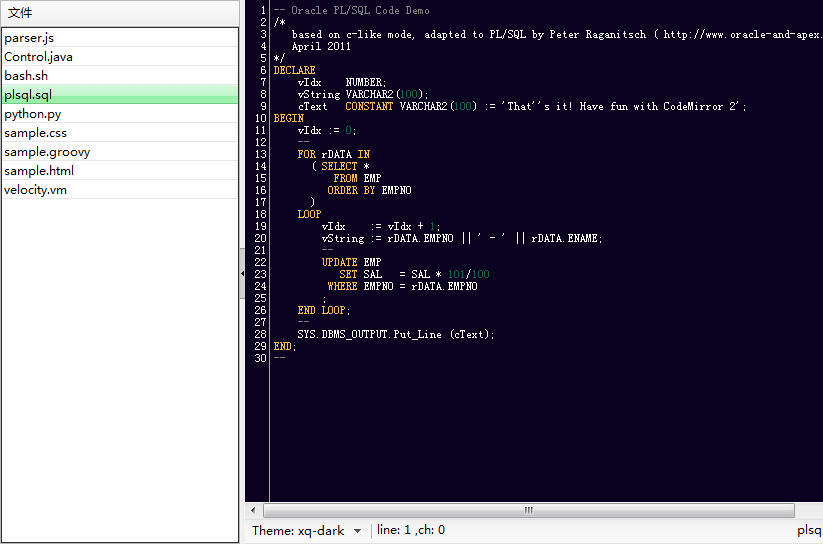Select sample.html in the file panel

tap(39, 171)
